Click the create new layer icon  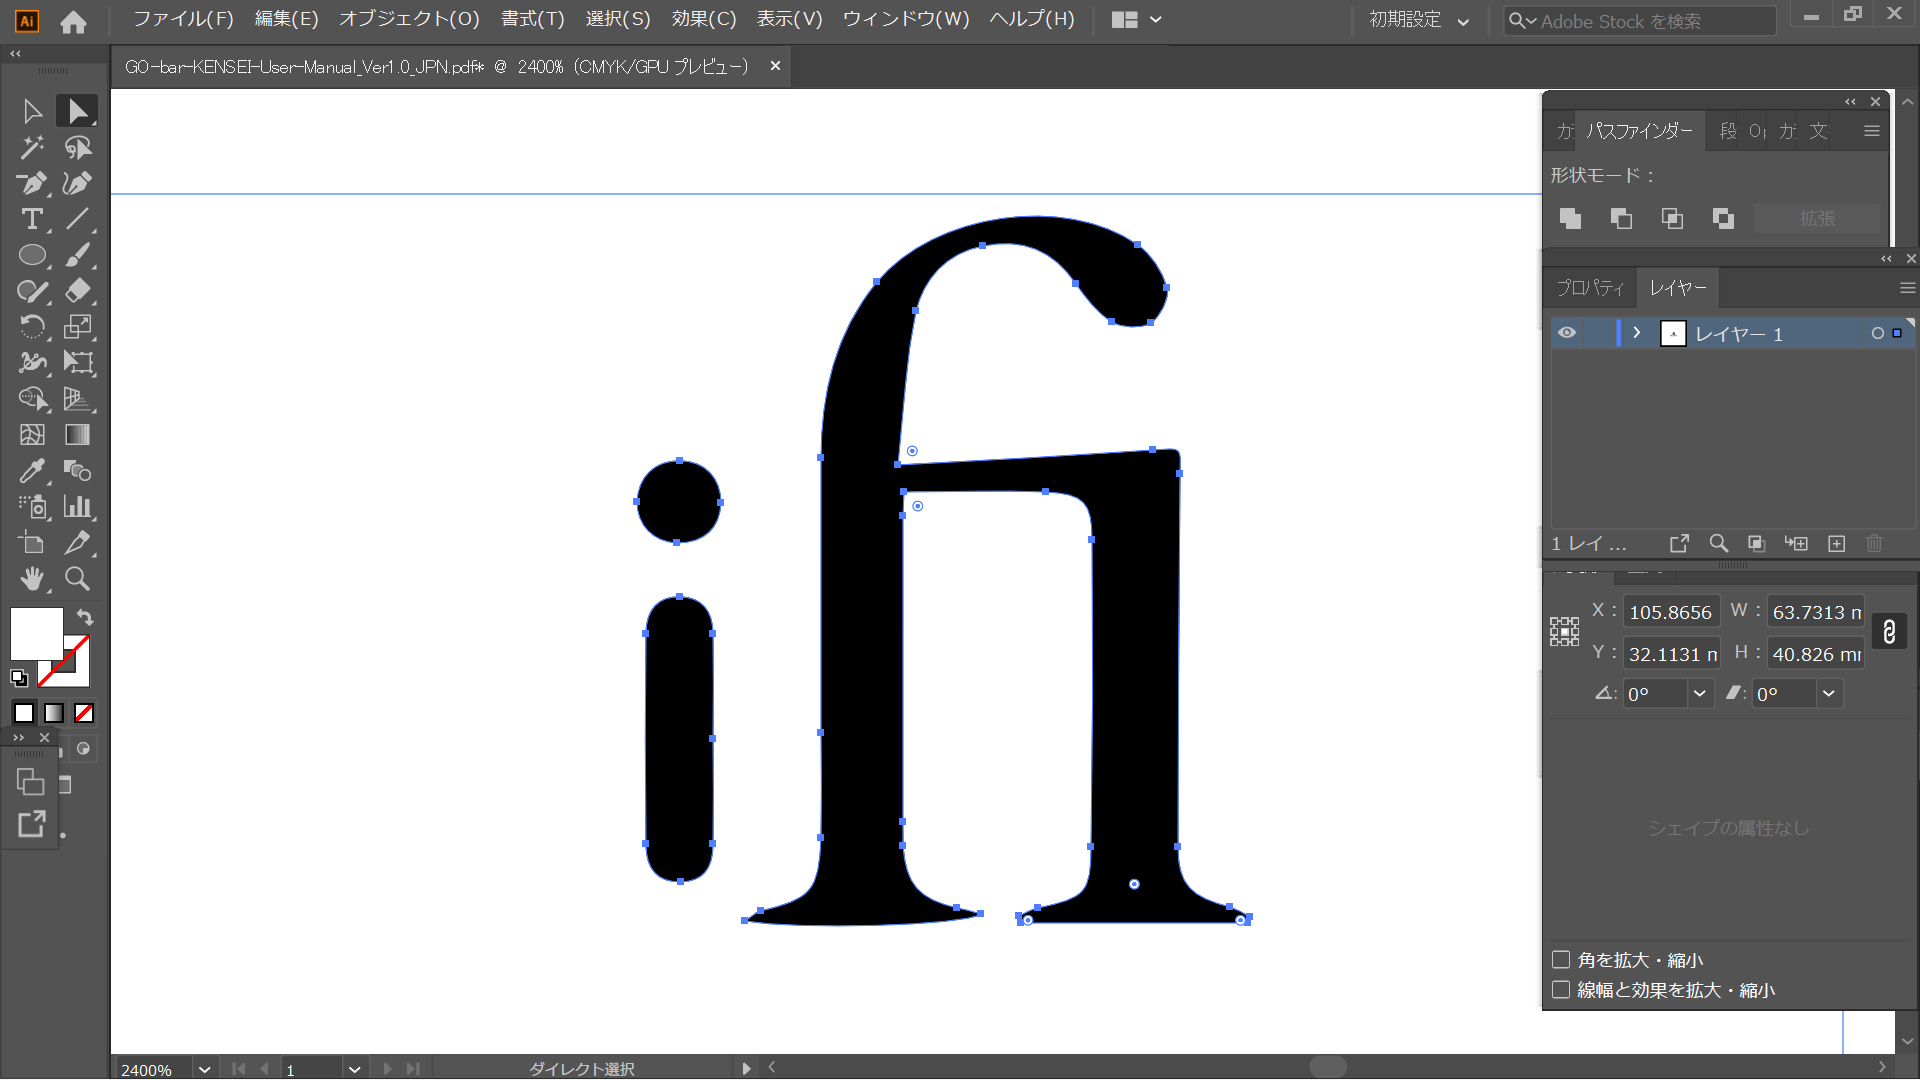(1836, 543)
